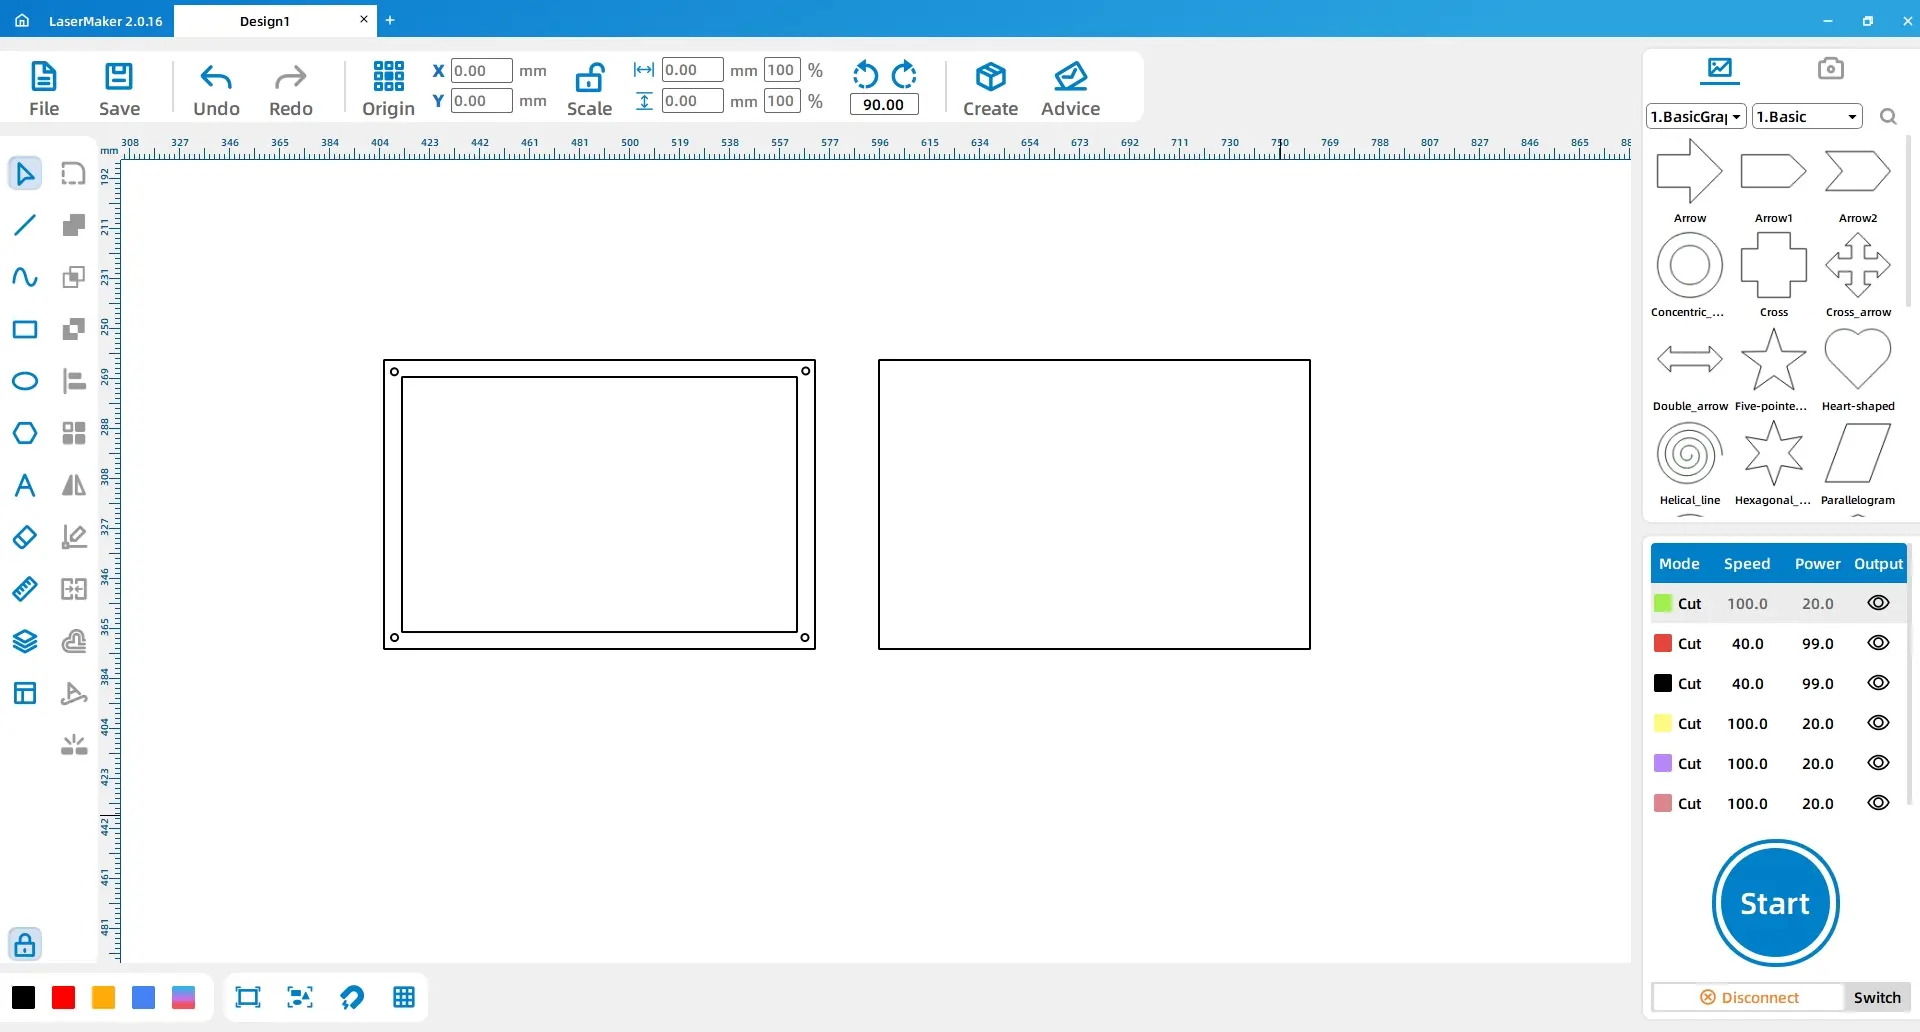Select the Ellipse tool
Image resolution: width=1920 pixels, height=1032 pixels.
[25, 381]
